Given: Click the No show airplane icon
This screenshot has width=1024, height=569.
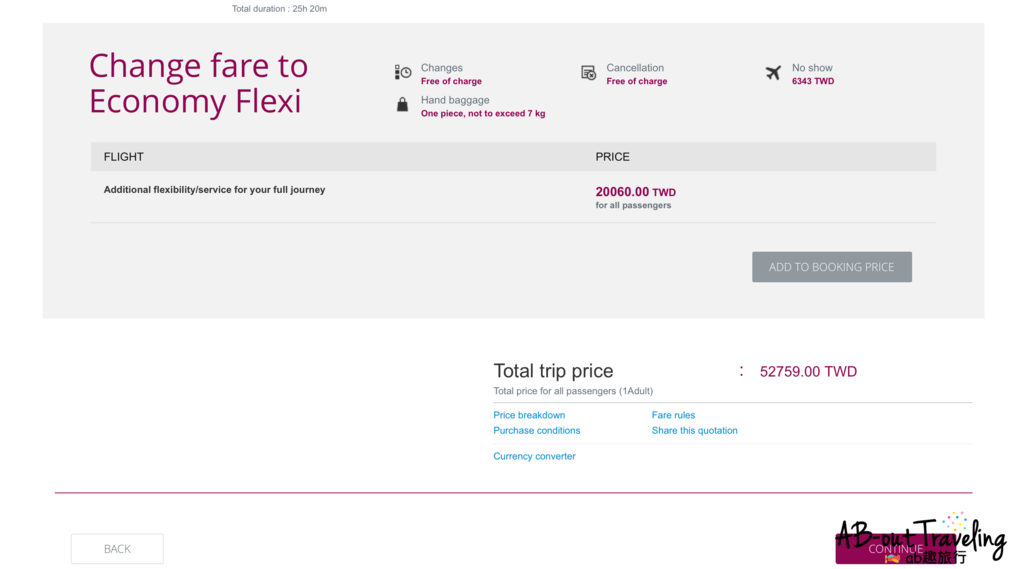Looking at the screenshot, I should tap(773, 73).
